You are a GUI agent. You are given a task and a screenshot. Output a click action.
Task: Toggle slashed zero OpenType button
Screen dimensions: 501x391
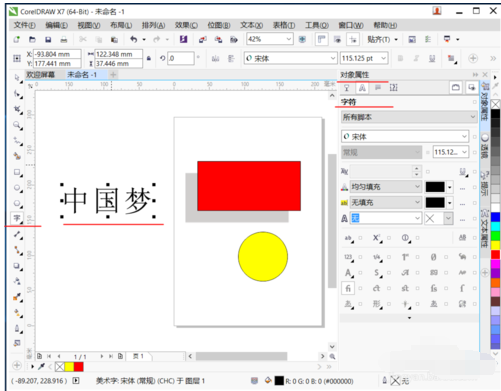point(433,257)
